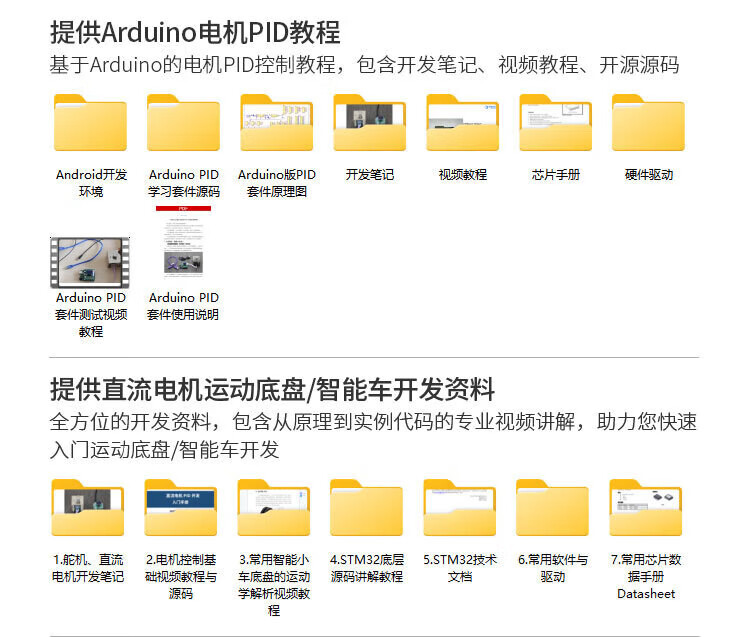The height and width of the screenshot is (637, 750).
Task: Open the 硬件驱动 folder
Action: point(648,125)
